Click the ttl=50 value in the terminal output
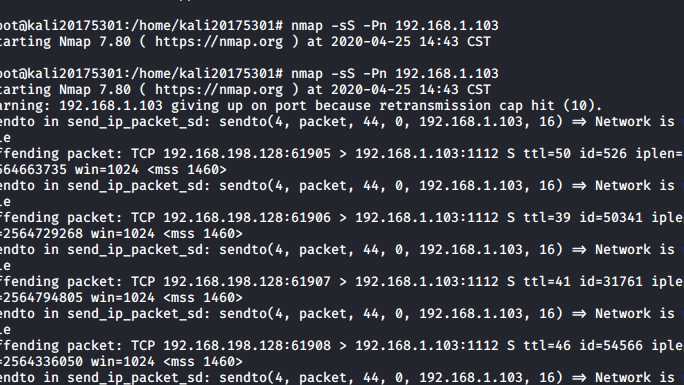 547,154
